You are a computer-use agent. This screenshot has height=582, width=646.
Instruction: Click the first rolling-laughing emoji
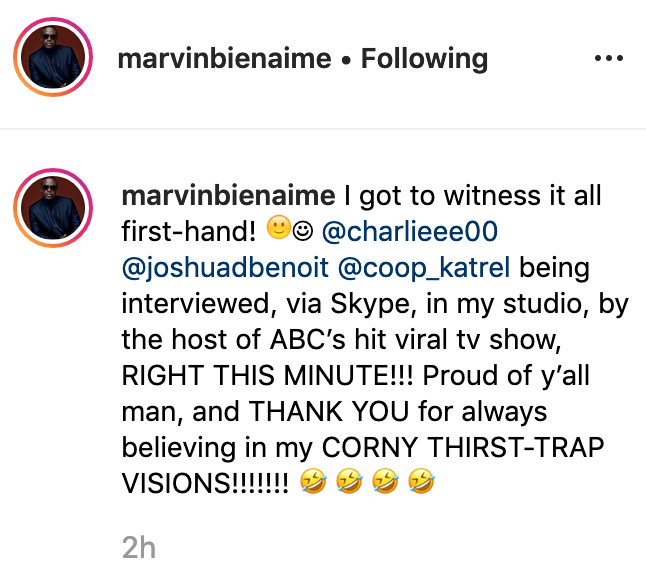tap(313, 481)
